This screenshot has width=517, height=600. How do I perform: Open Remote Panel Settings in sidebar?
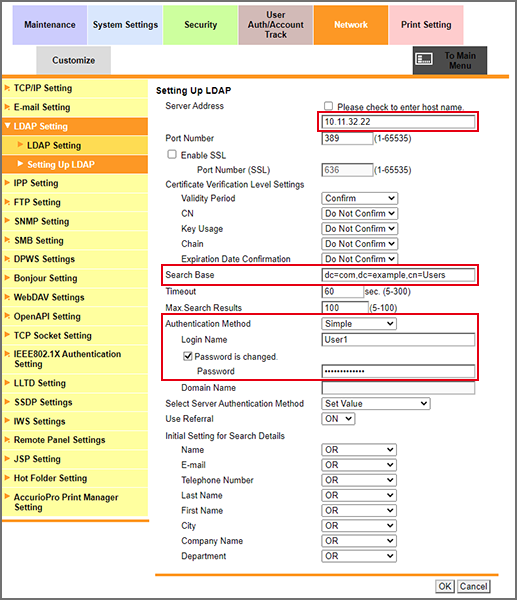(x=75, y=440)
